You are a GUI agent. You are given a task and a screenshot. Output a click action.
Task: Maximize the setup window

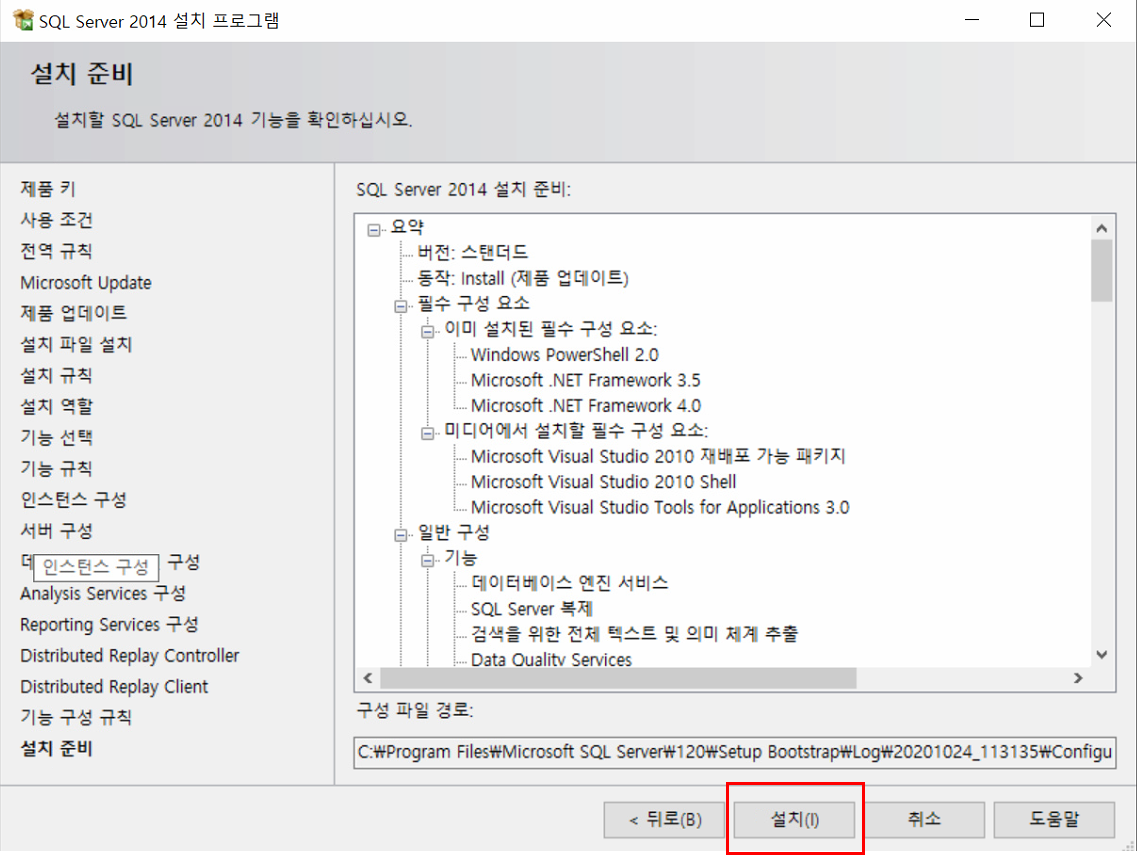pos(1037,20)
